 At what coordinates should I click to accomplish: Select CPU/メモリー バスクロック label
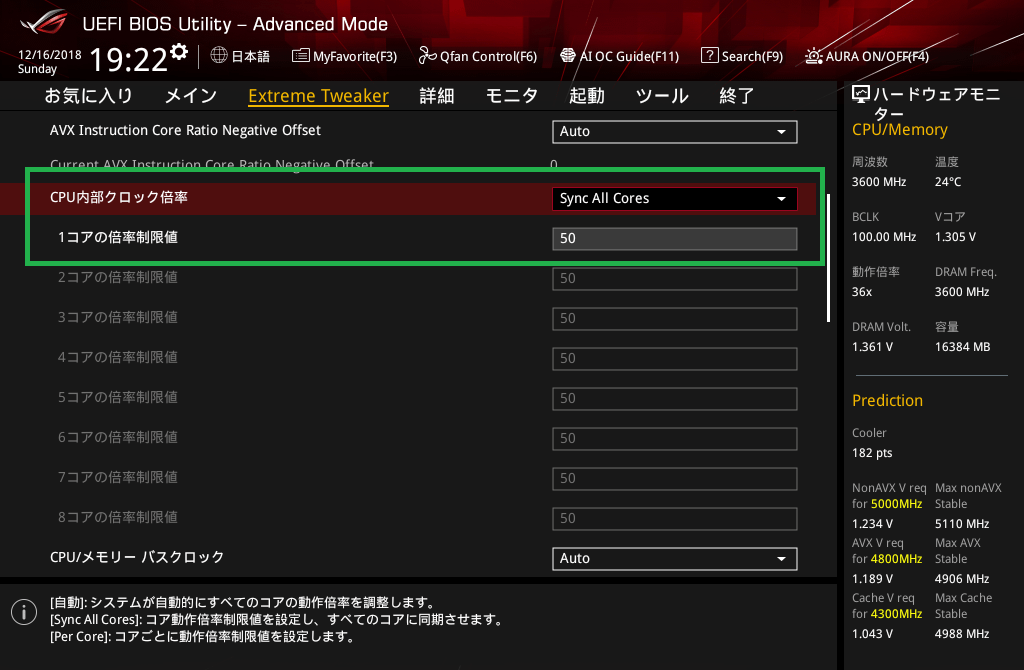coord(136,557)
